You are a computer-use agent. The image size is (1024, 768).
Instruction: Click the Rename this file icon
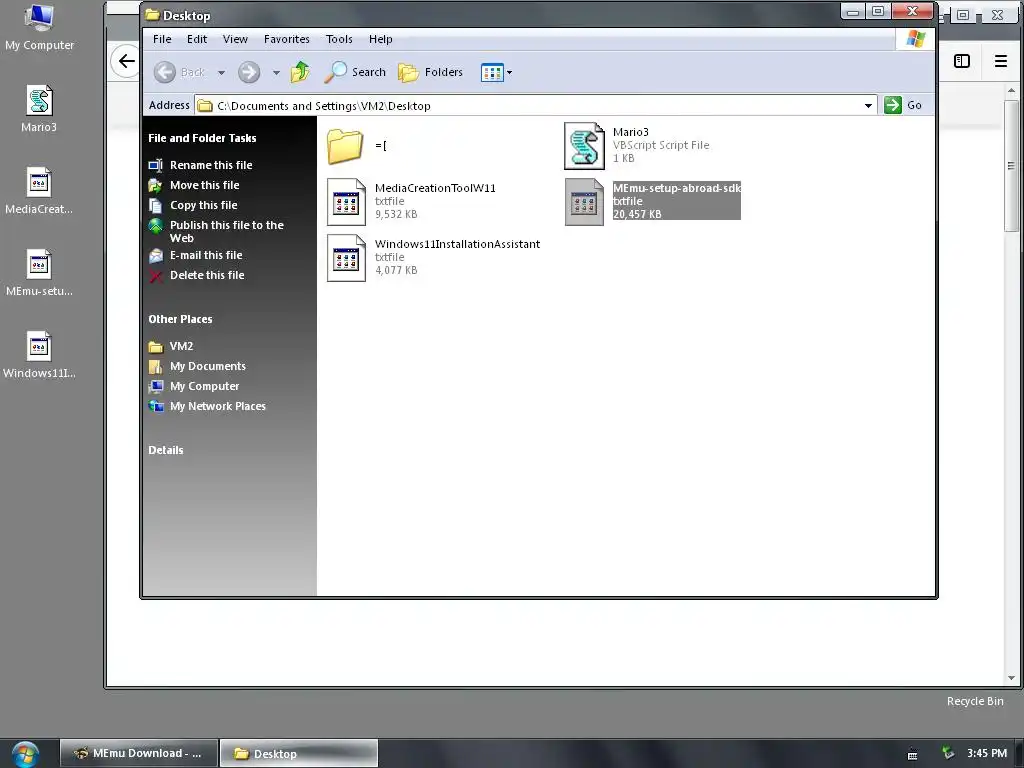tap(155, 165)
